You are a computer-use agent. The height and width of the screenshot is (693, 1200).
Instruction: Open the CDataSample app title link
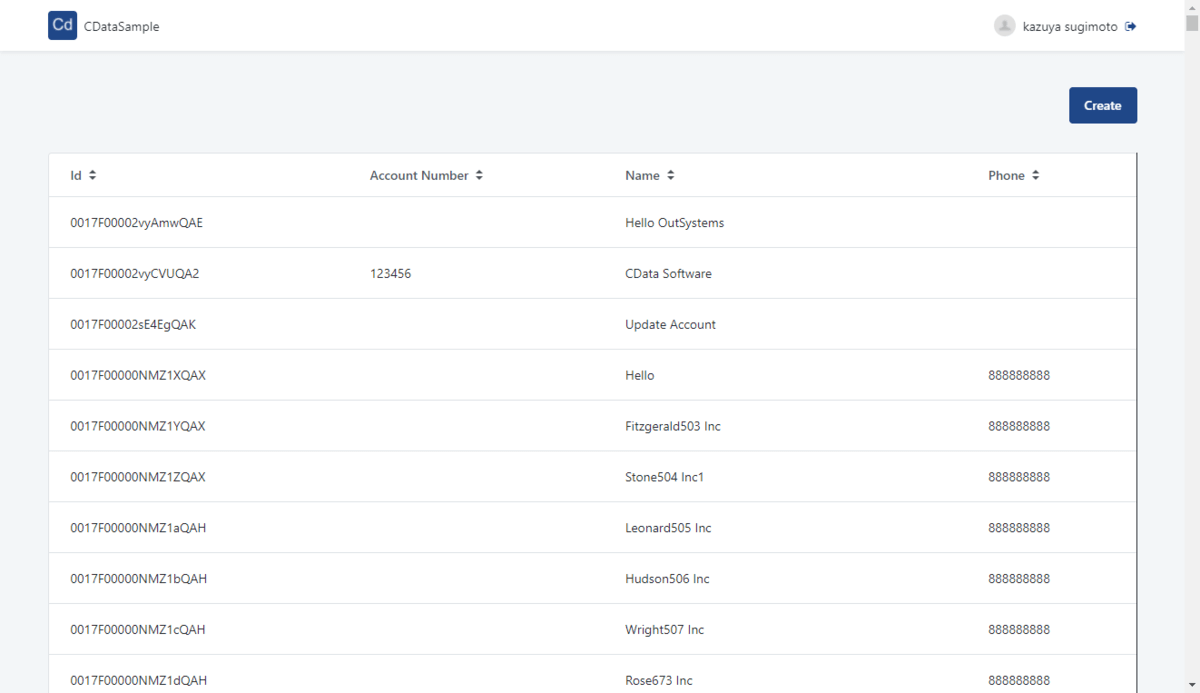[x=121, y=27]
